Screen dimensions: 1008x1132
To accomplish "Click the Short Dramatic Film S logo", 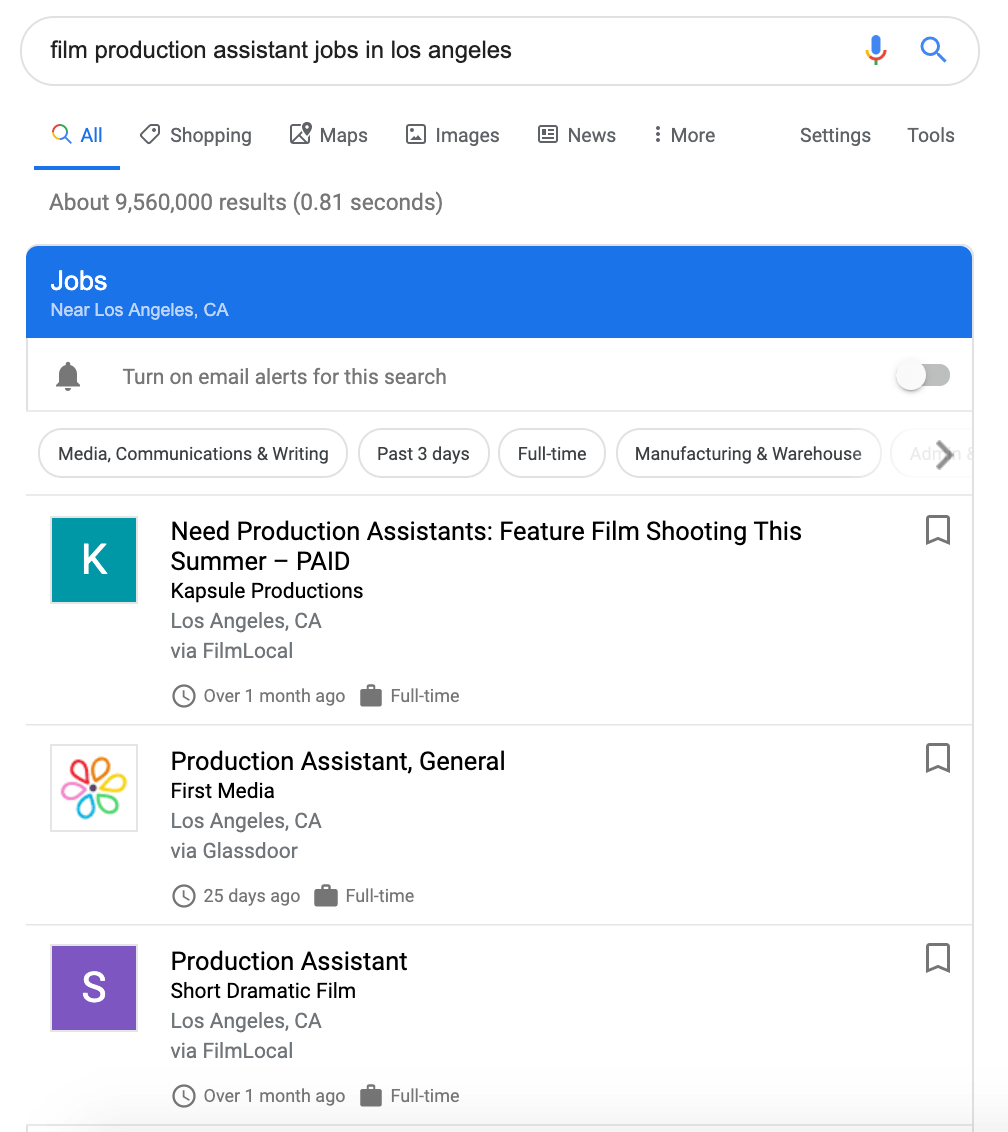I will point(94,988).
